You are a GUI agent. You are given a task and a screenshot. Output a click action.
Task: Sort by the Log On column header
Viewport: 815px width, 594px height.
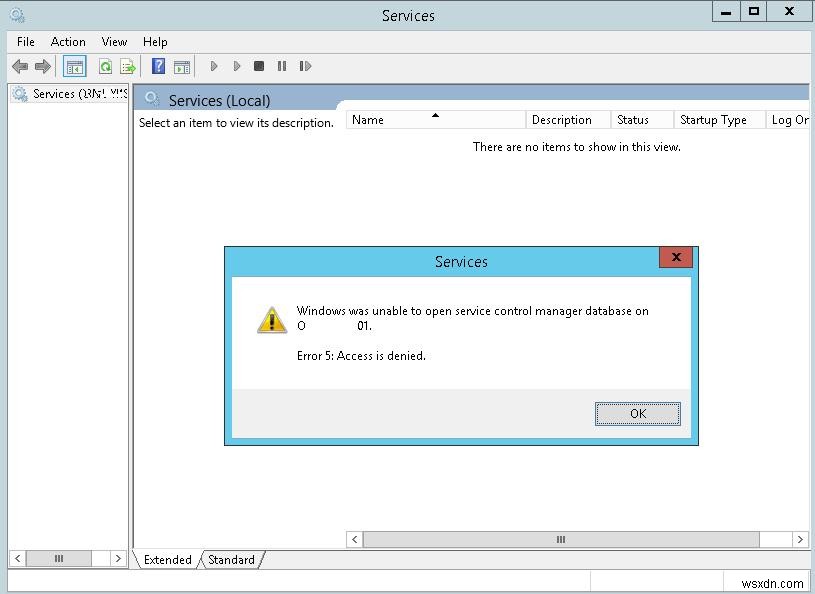pyautogui.click(x=788, y=120)
